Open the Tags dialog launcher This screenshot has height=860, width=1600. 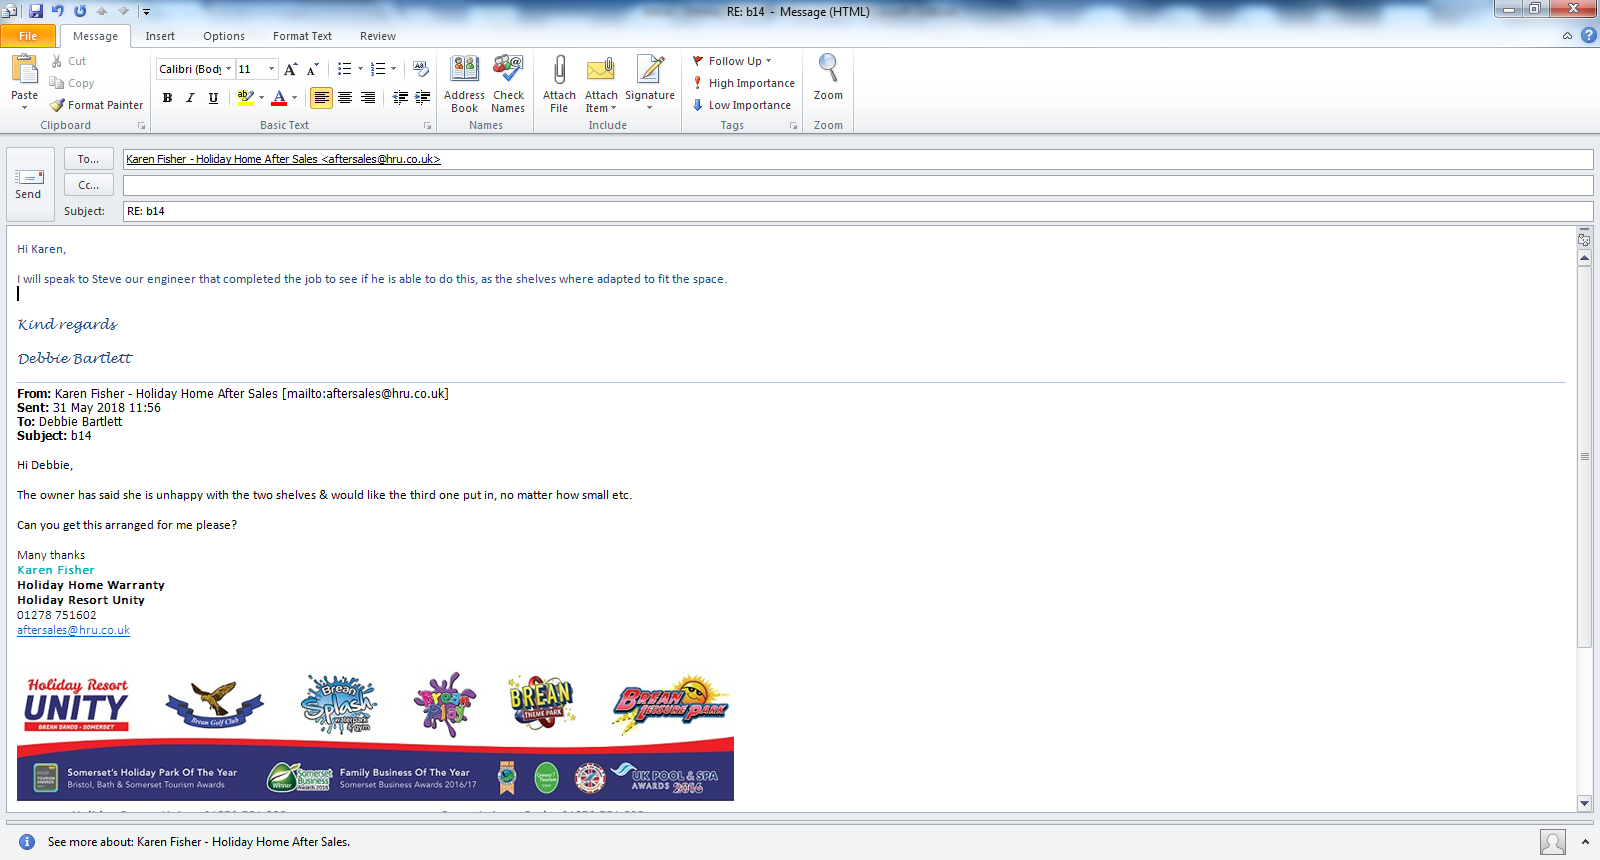point(793,126)
